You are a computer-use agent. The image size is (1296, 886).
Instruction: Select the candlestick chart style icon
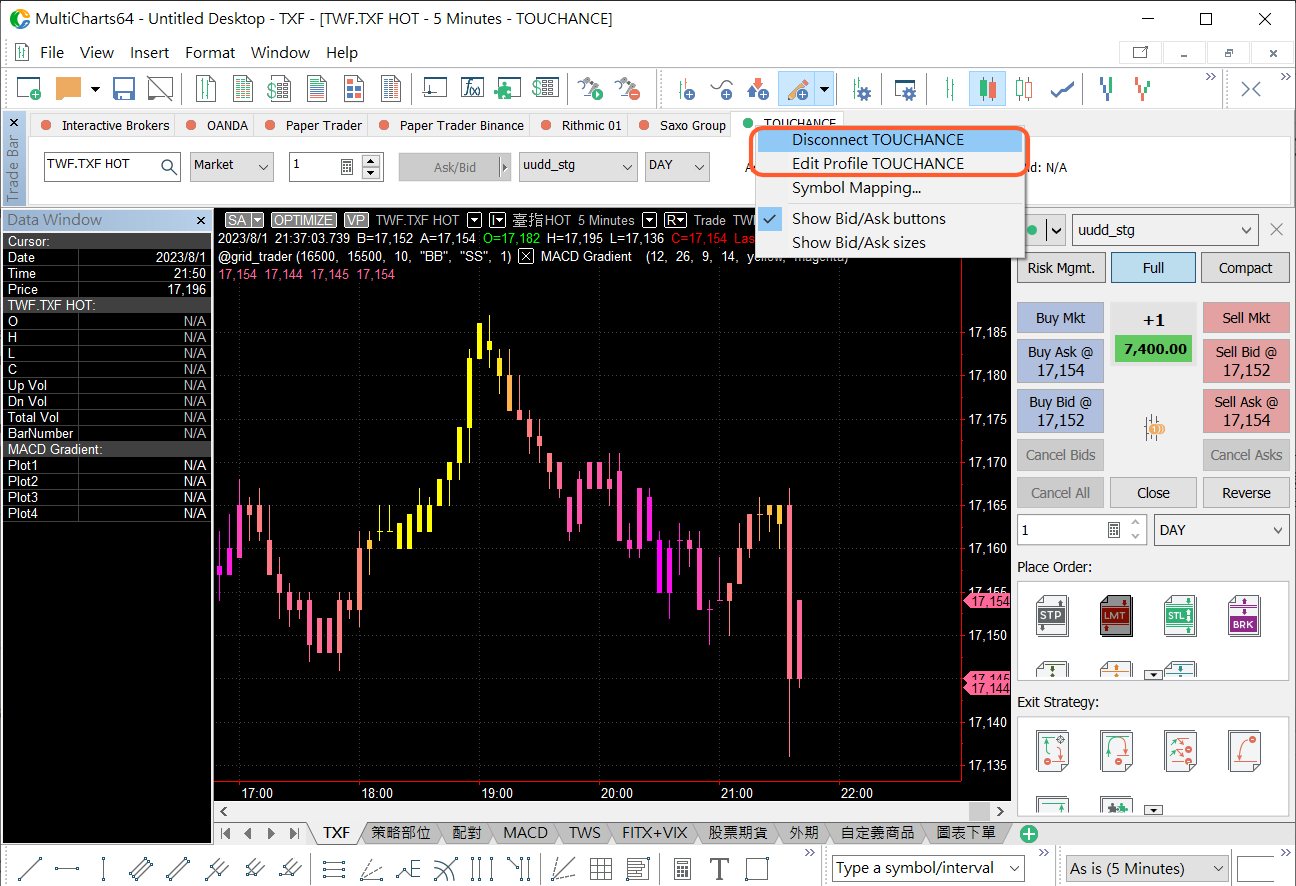[988, 89]
